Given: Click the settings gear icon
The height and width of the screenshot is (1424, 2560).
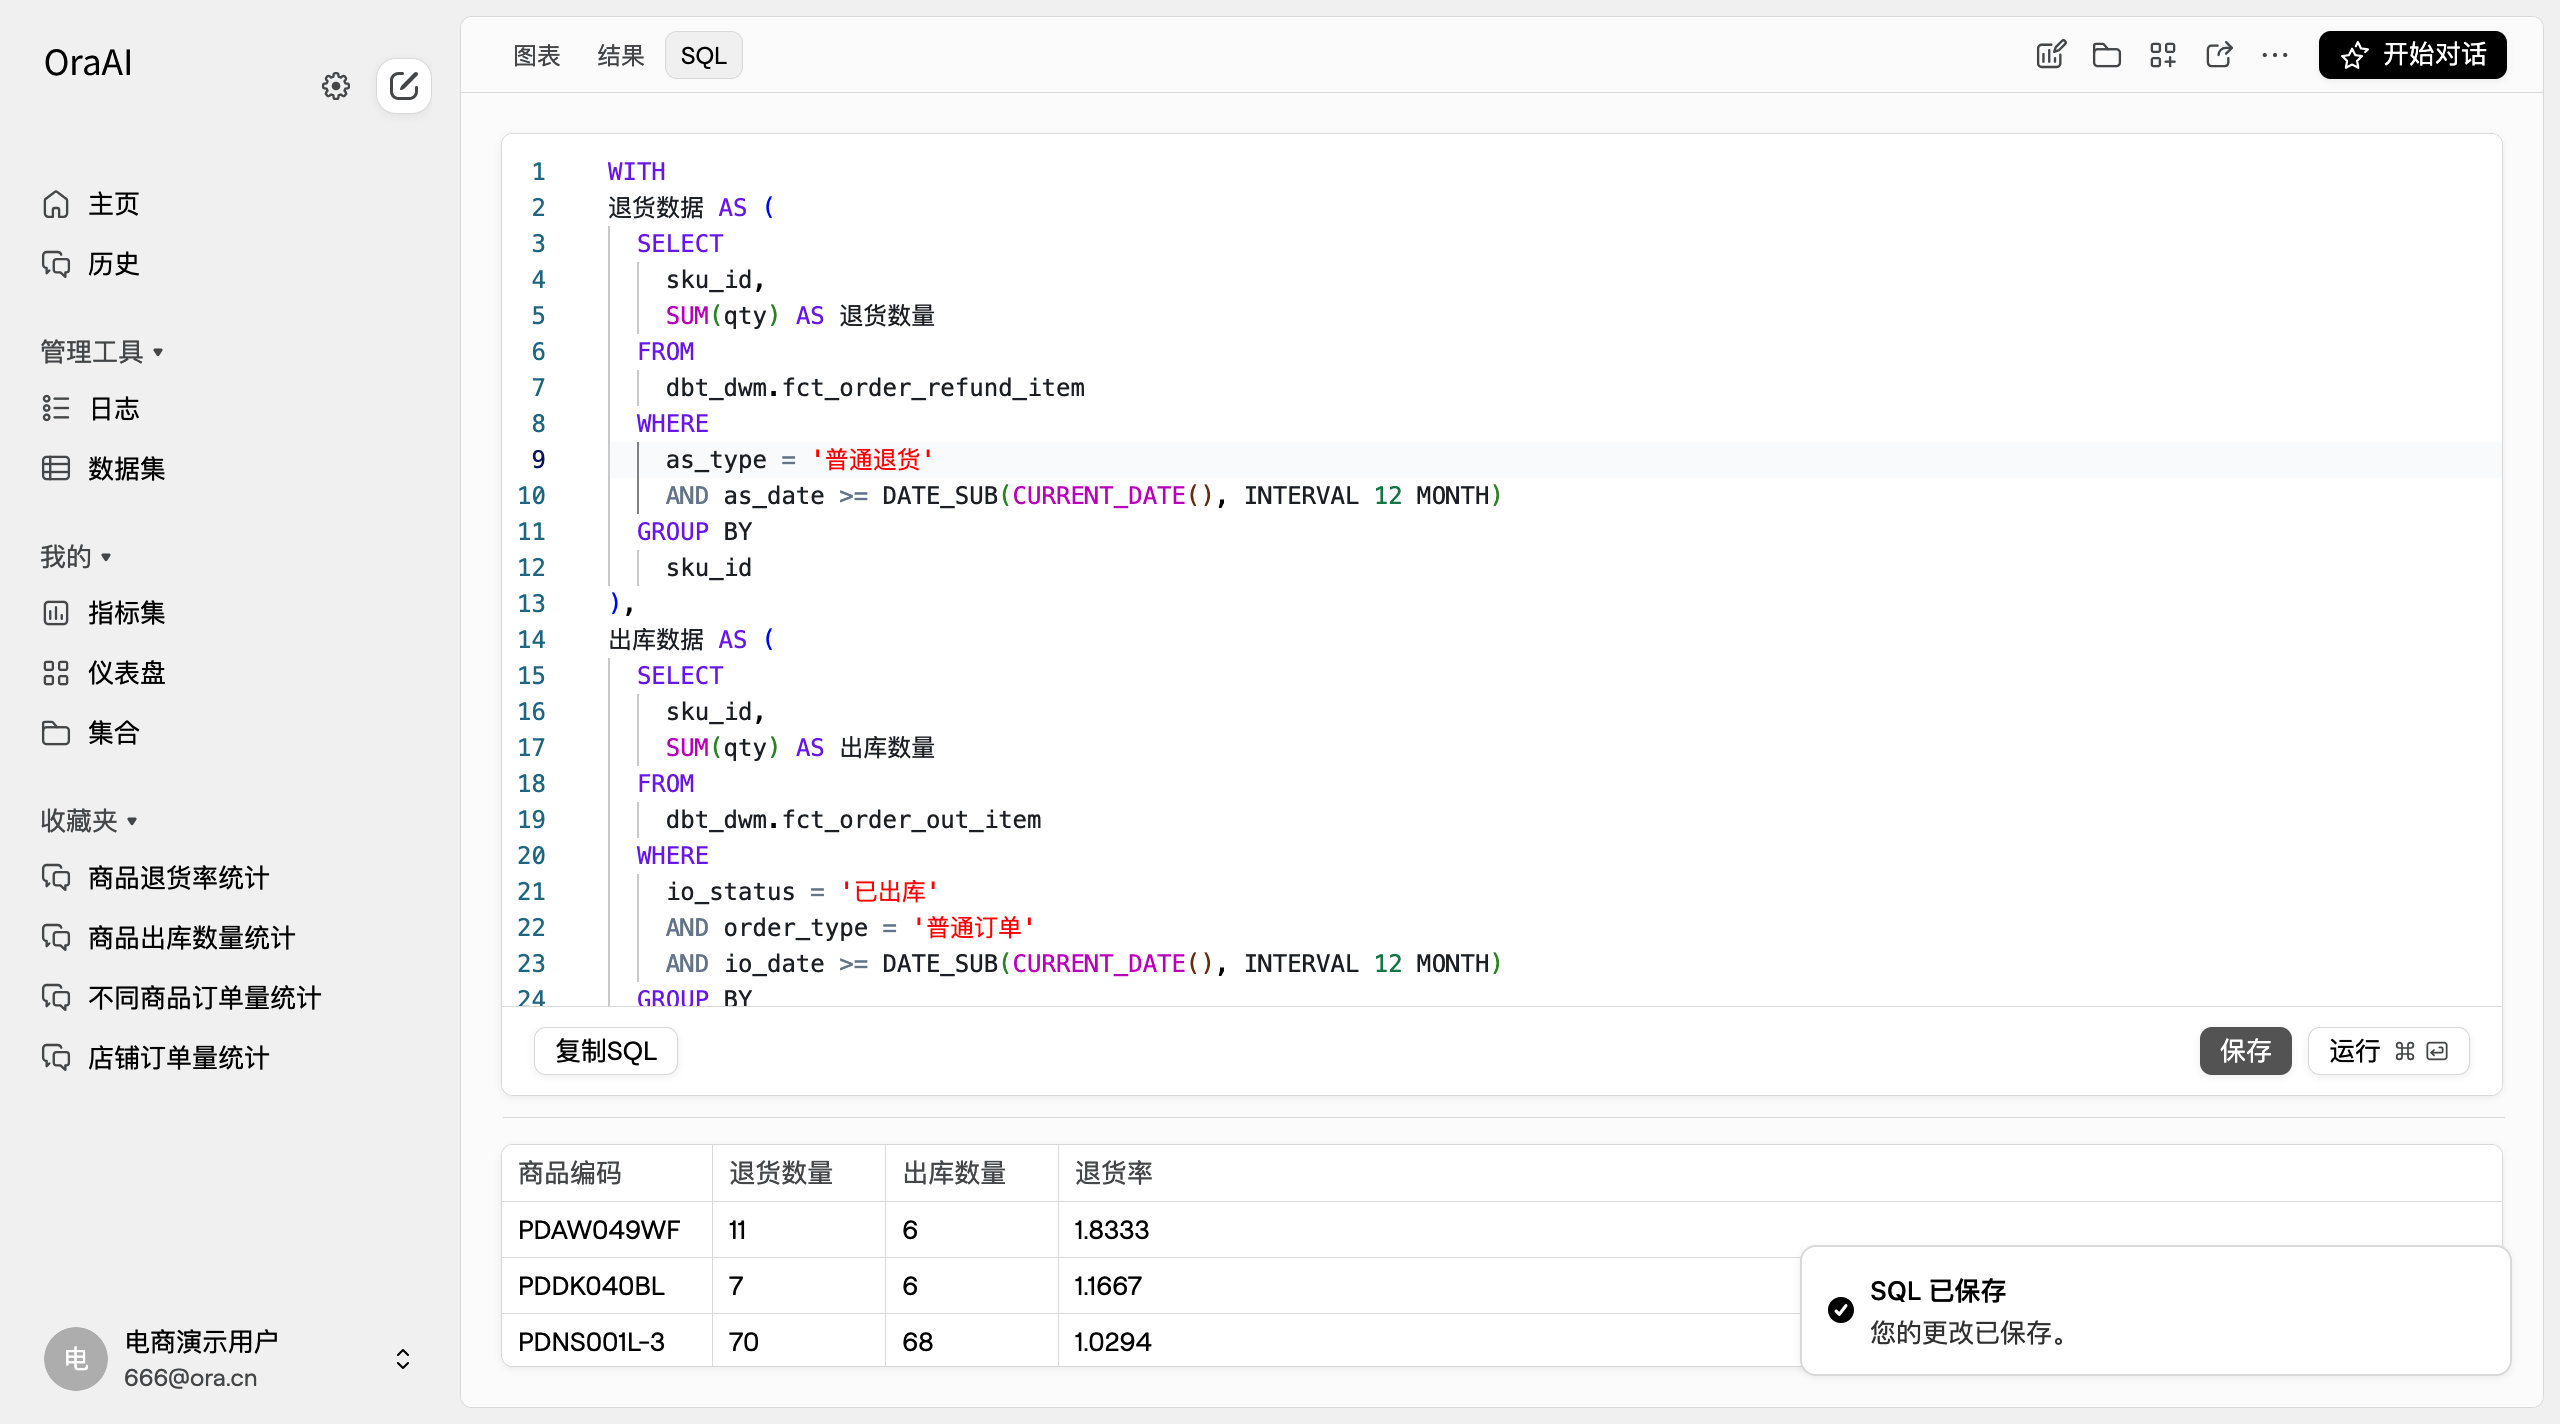Looking at the screenshot, I should (336, 86).
